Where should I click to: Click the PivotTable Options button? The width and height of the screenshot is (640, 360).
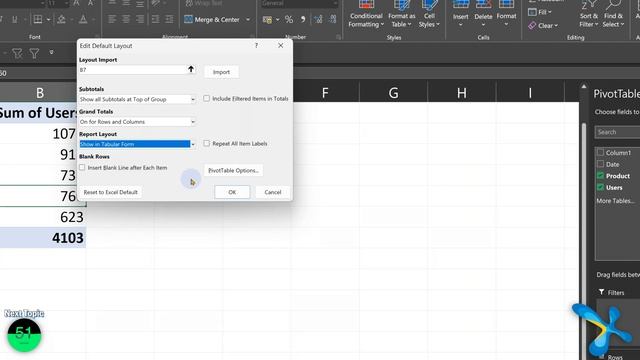click(233, 170)
